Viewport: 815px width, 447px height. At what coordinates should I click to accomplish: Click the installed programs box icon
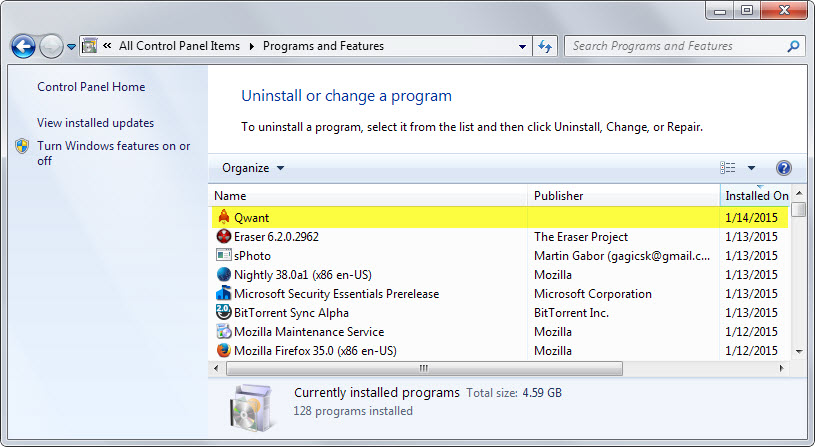(x=252, y=409)
